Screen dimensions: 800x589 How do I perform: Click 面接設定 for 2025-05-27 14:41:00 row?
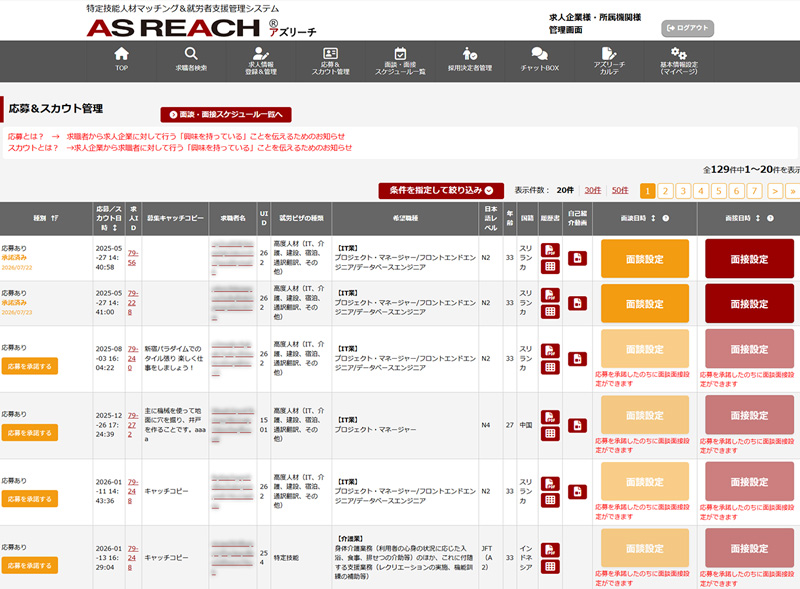(749, 304)
